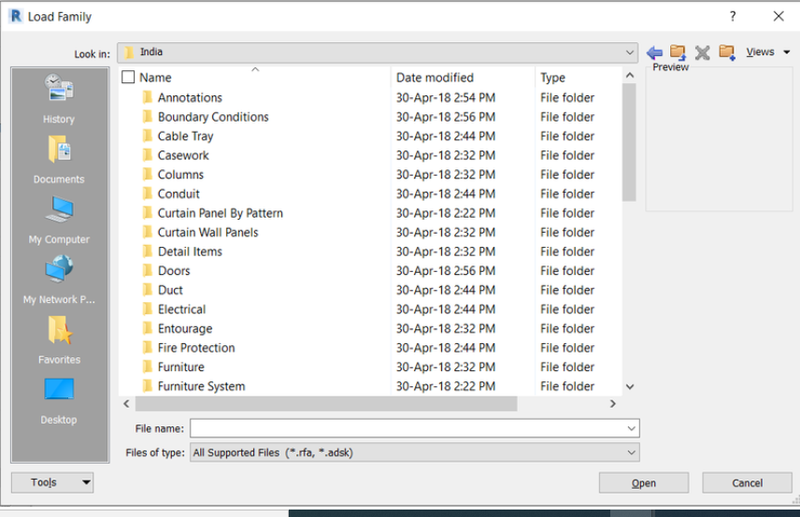The image size is (800, 517).
Task: Expand the Look in folder dropdown
Action: click(x=630, y=52)
